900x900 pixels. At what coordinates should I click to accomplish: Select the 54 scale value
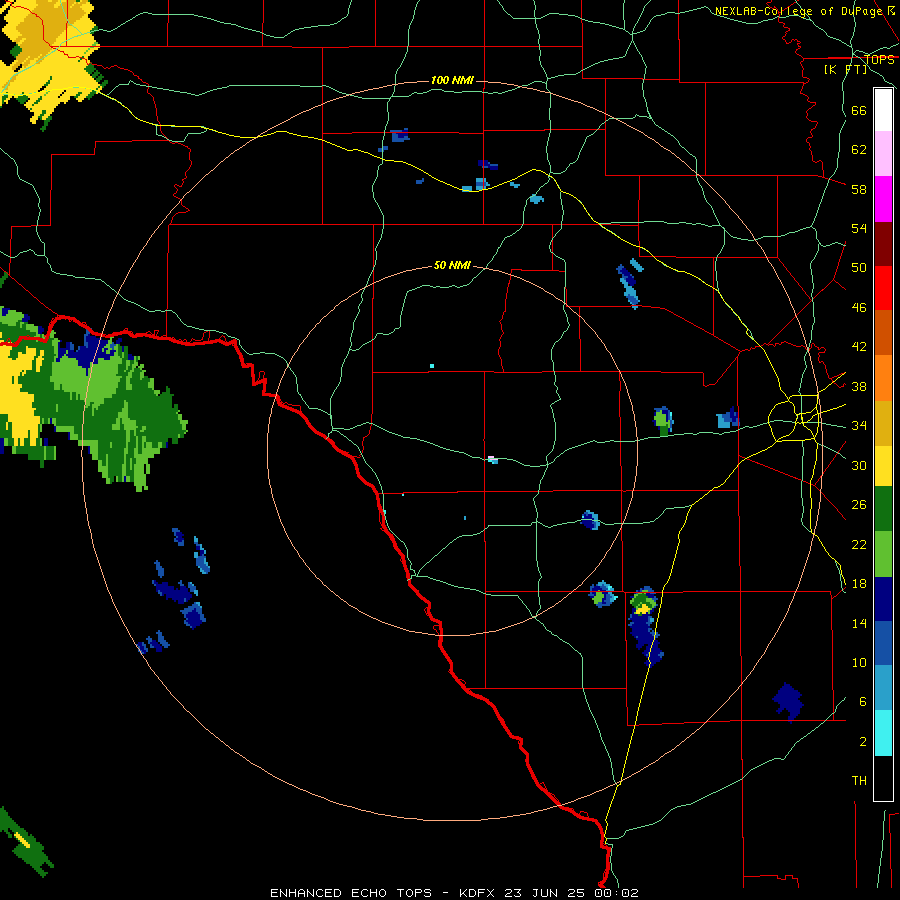(859, 228)
